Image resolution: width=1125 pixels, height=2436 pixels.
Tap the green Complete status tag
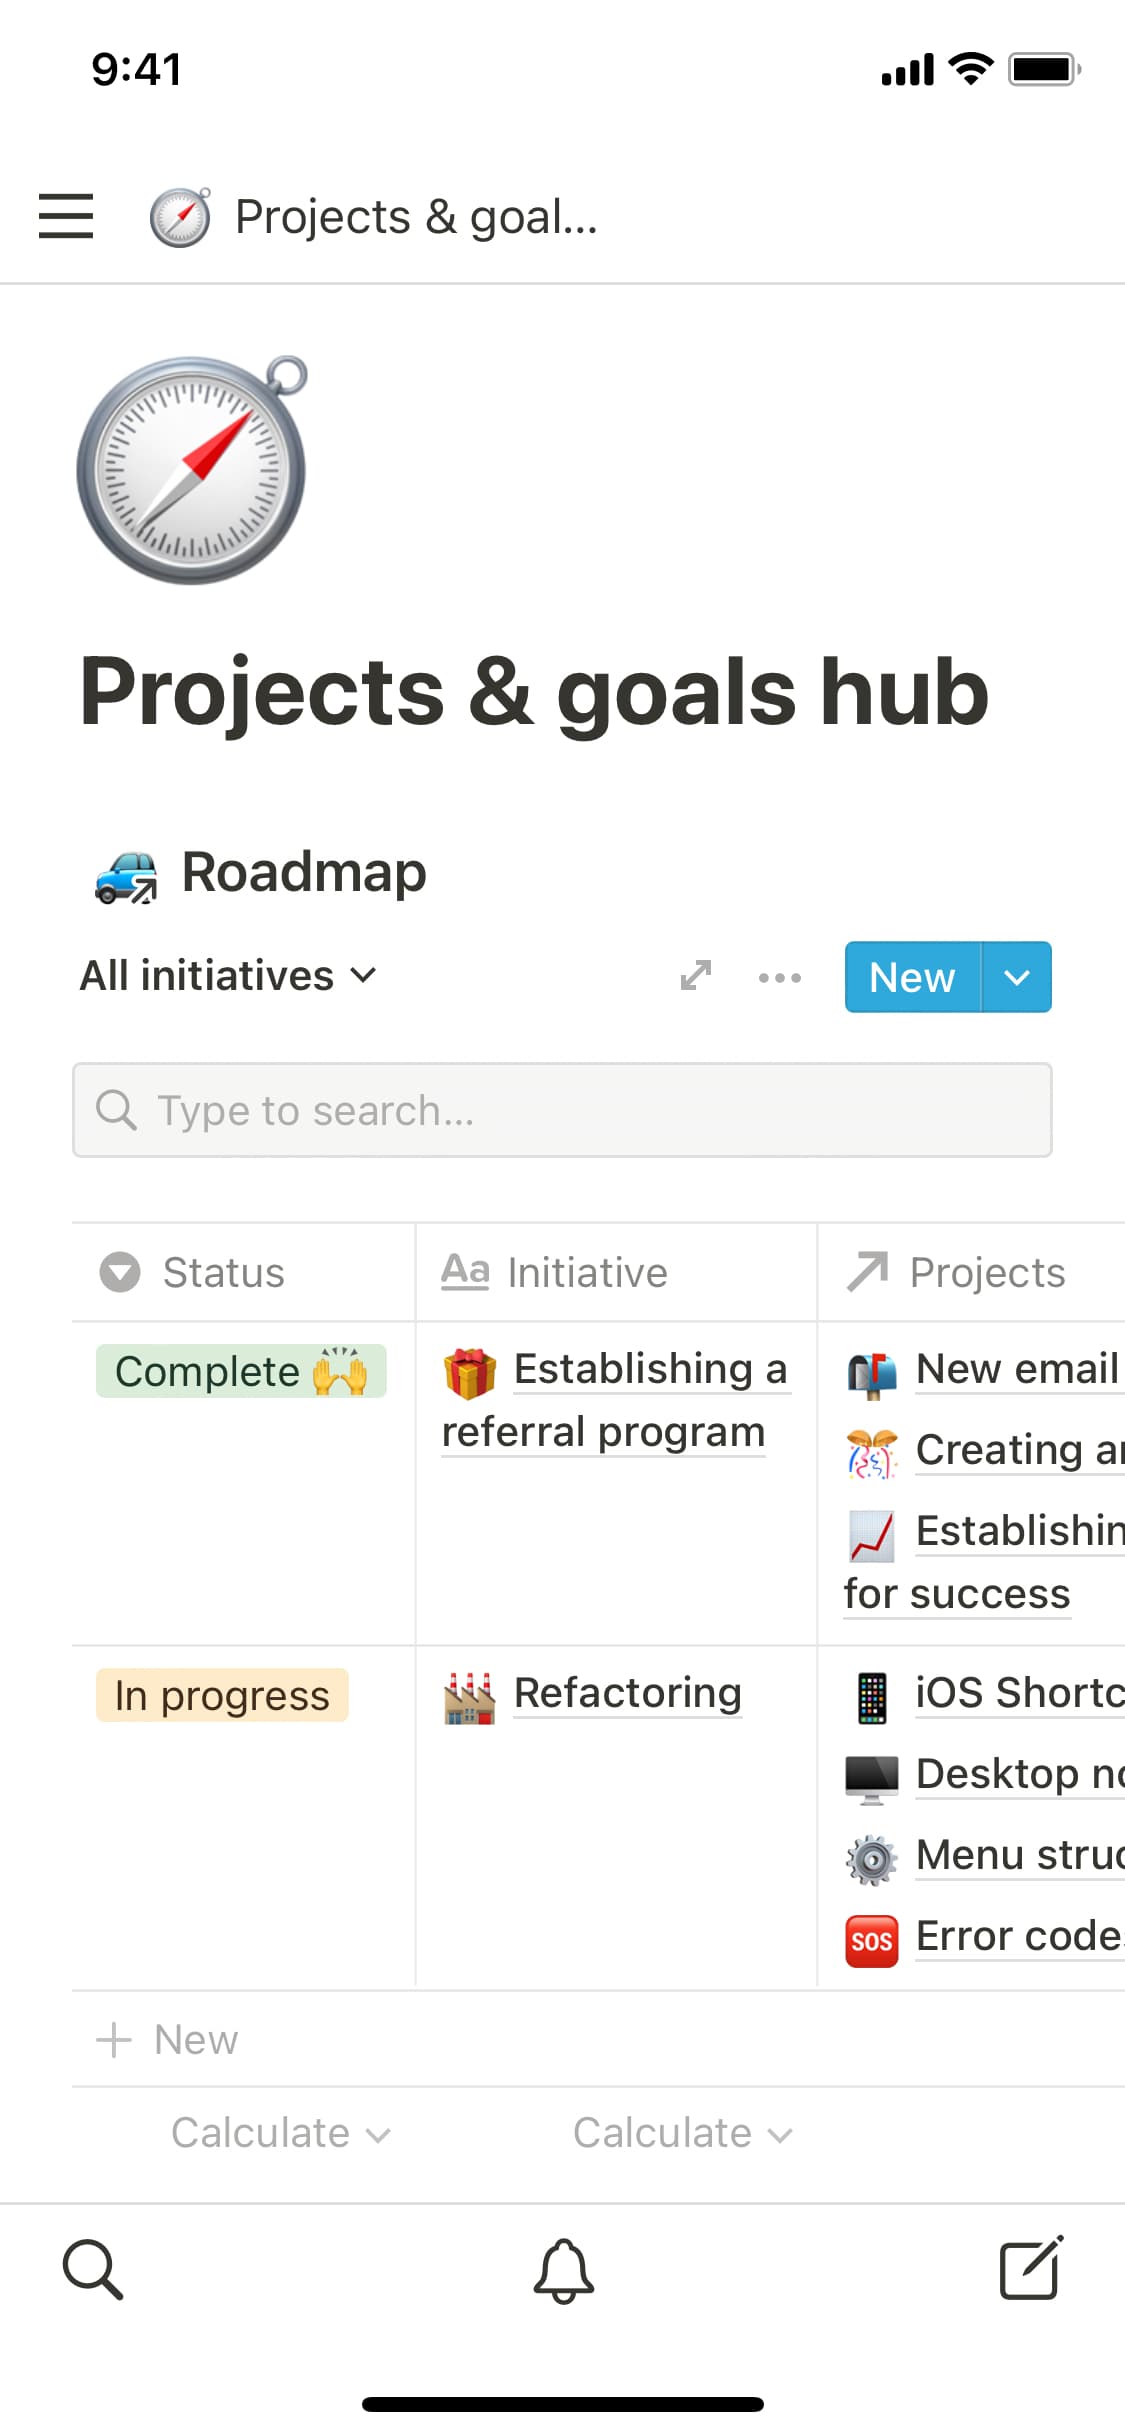[x=241, y=1371]
